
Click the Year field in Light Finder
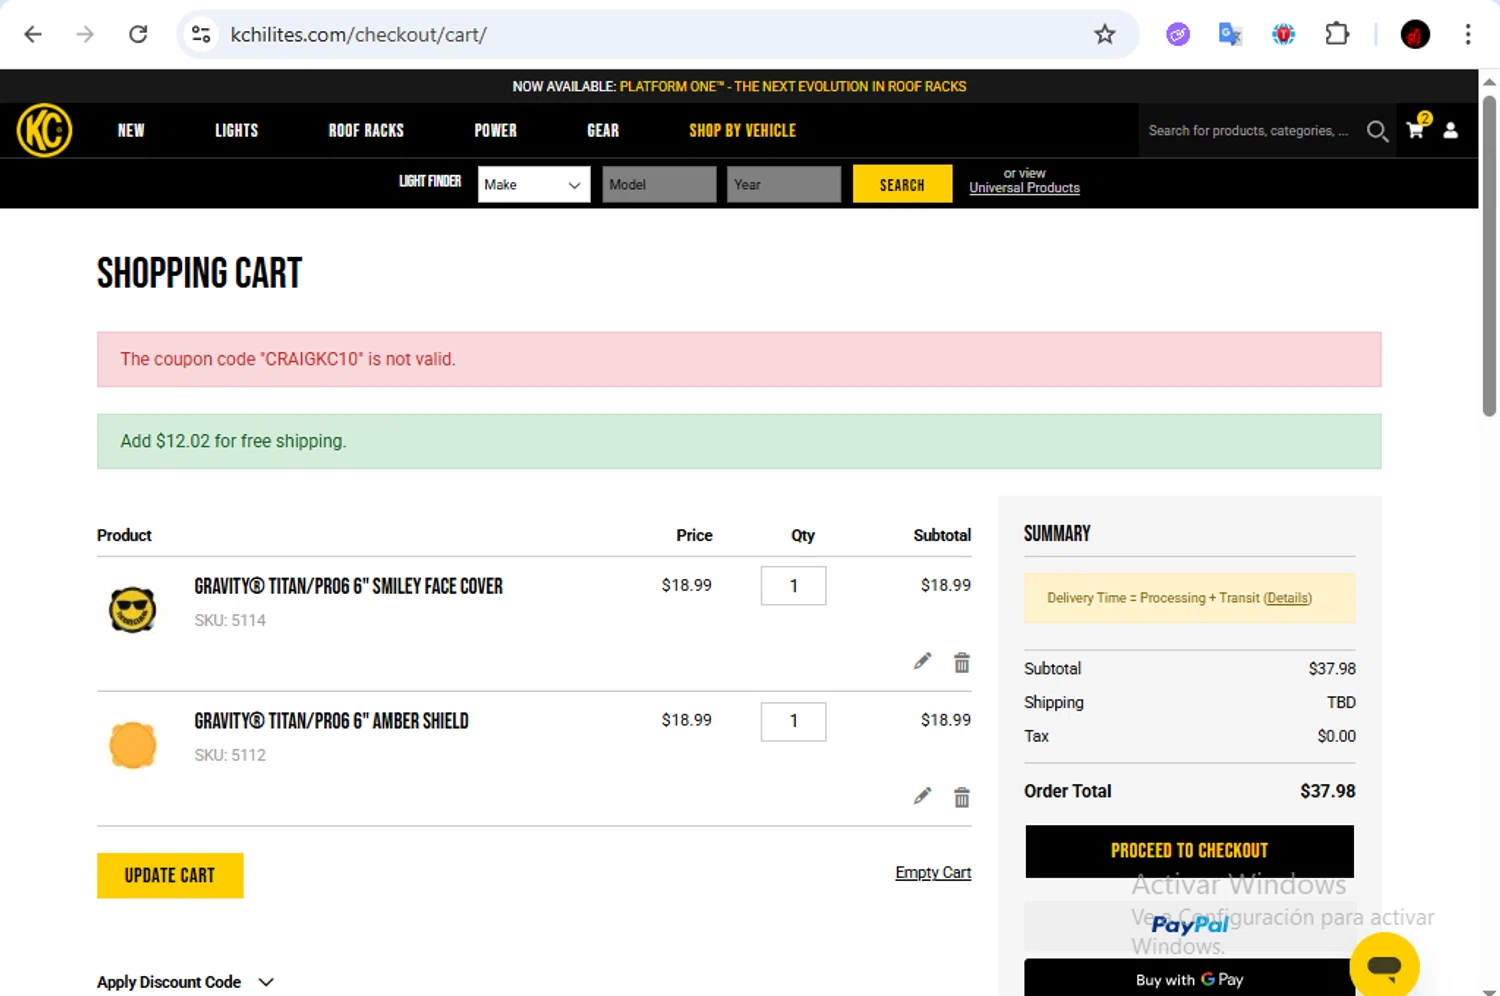[x=784, y=184]
